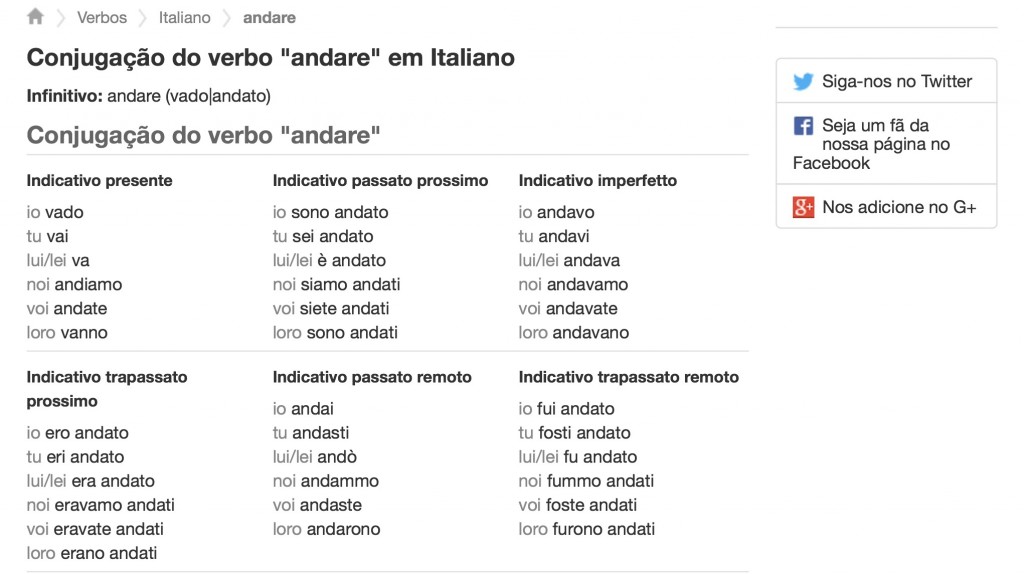
Task: Click Nos adicione no G+
Action: tap(898, 208)
